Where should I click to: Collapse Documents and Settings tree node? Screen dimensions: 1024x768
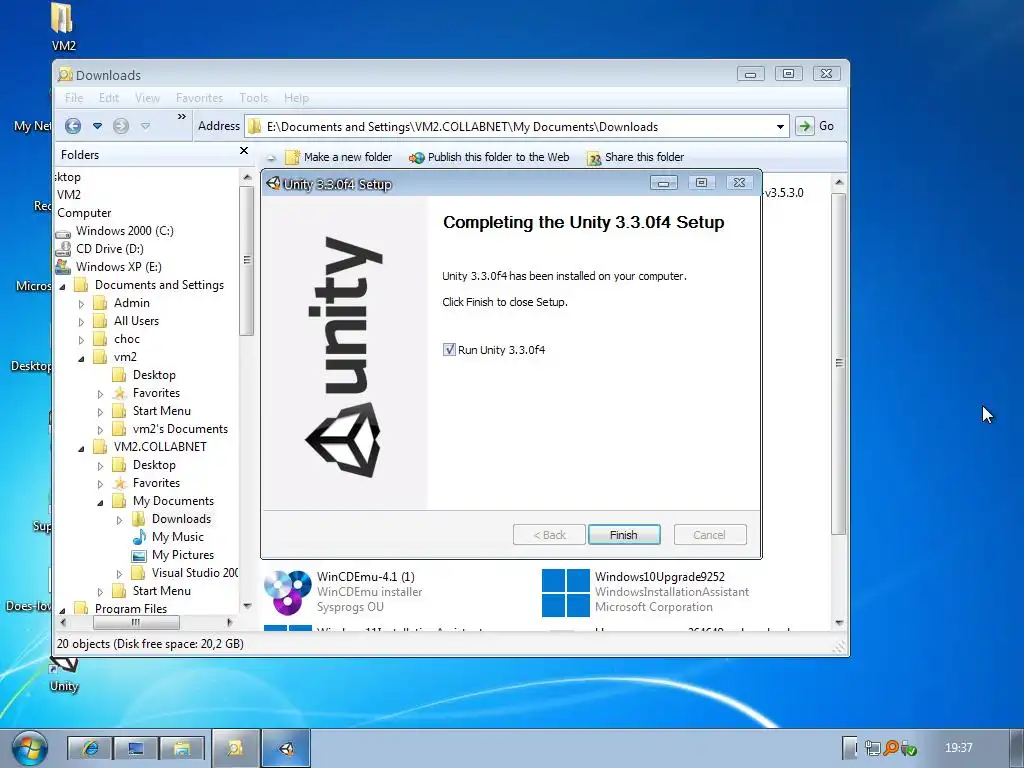63,286
